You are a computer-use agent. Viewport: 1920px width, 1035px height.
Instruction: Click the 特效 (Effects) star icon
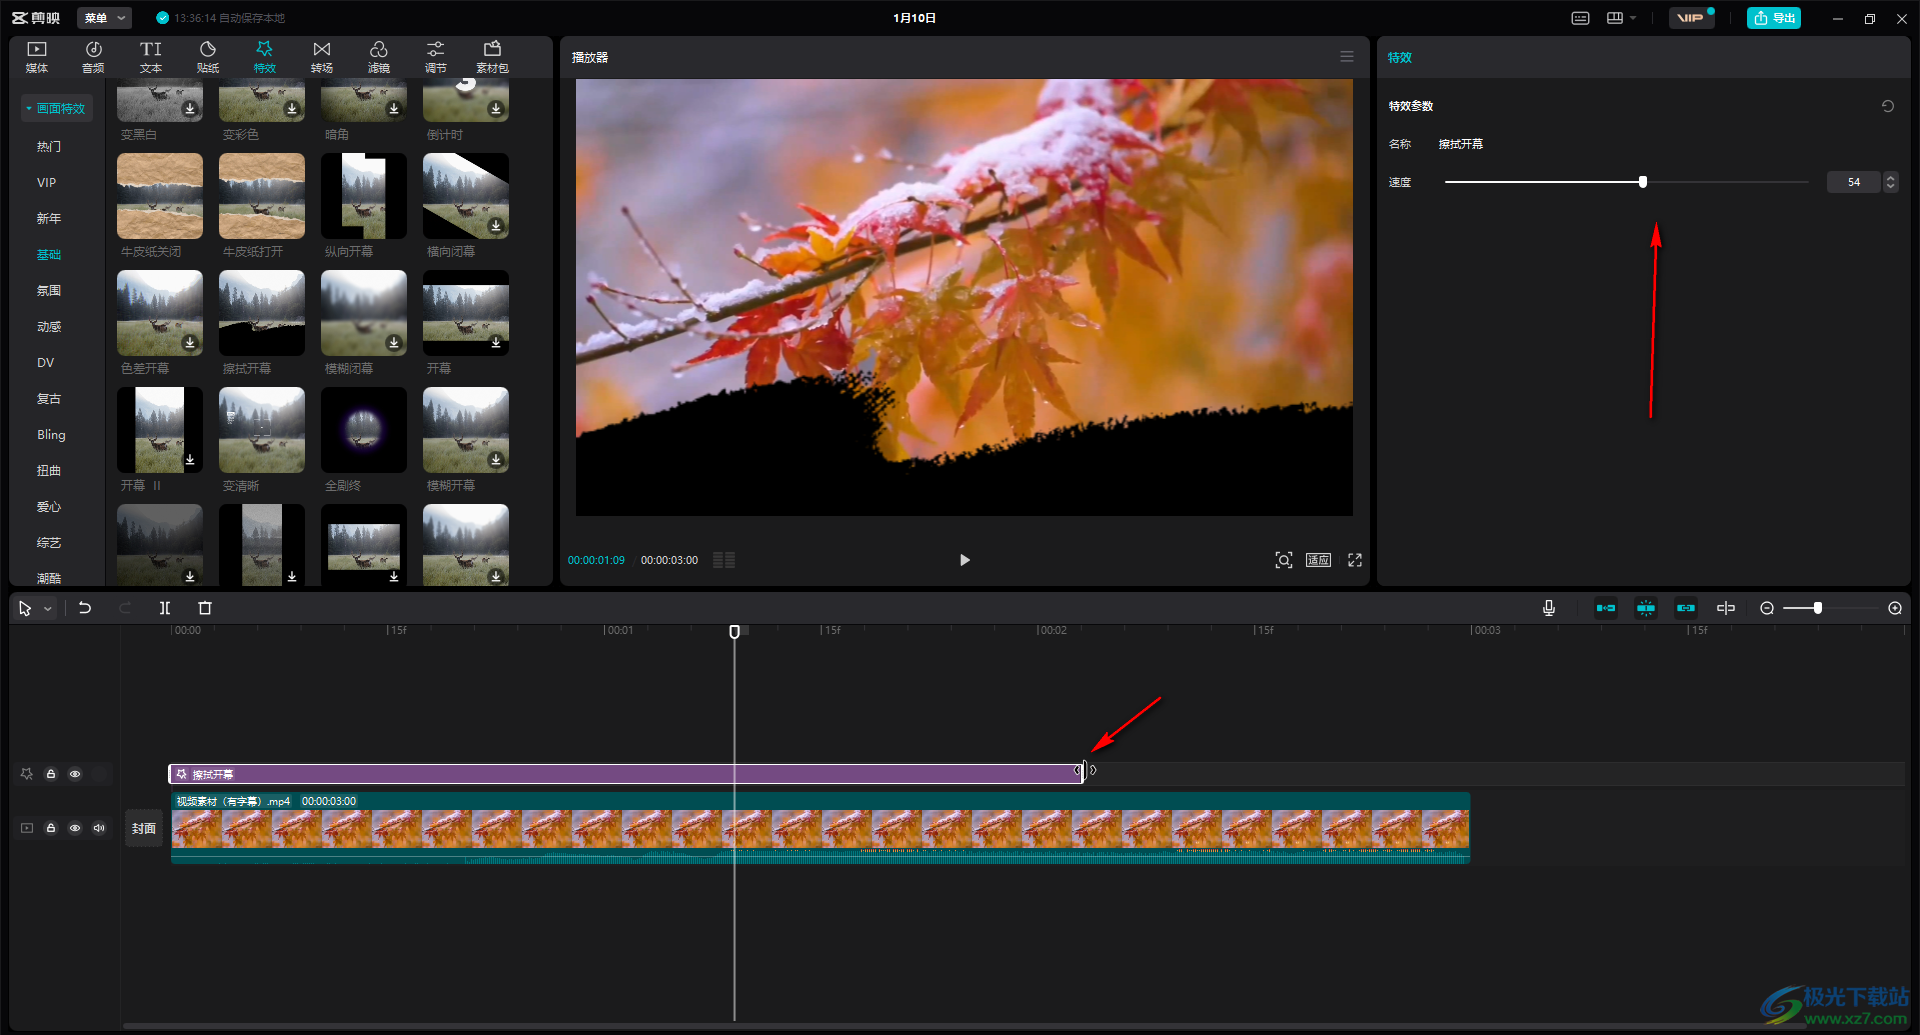click(x=265, y=49)
